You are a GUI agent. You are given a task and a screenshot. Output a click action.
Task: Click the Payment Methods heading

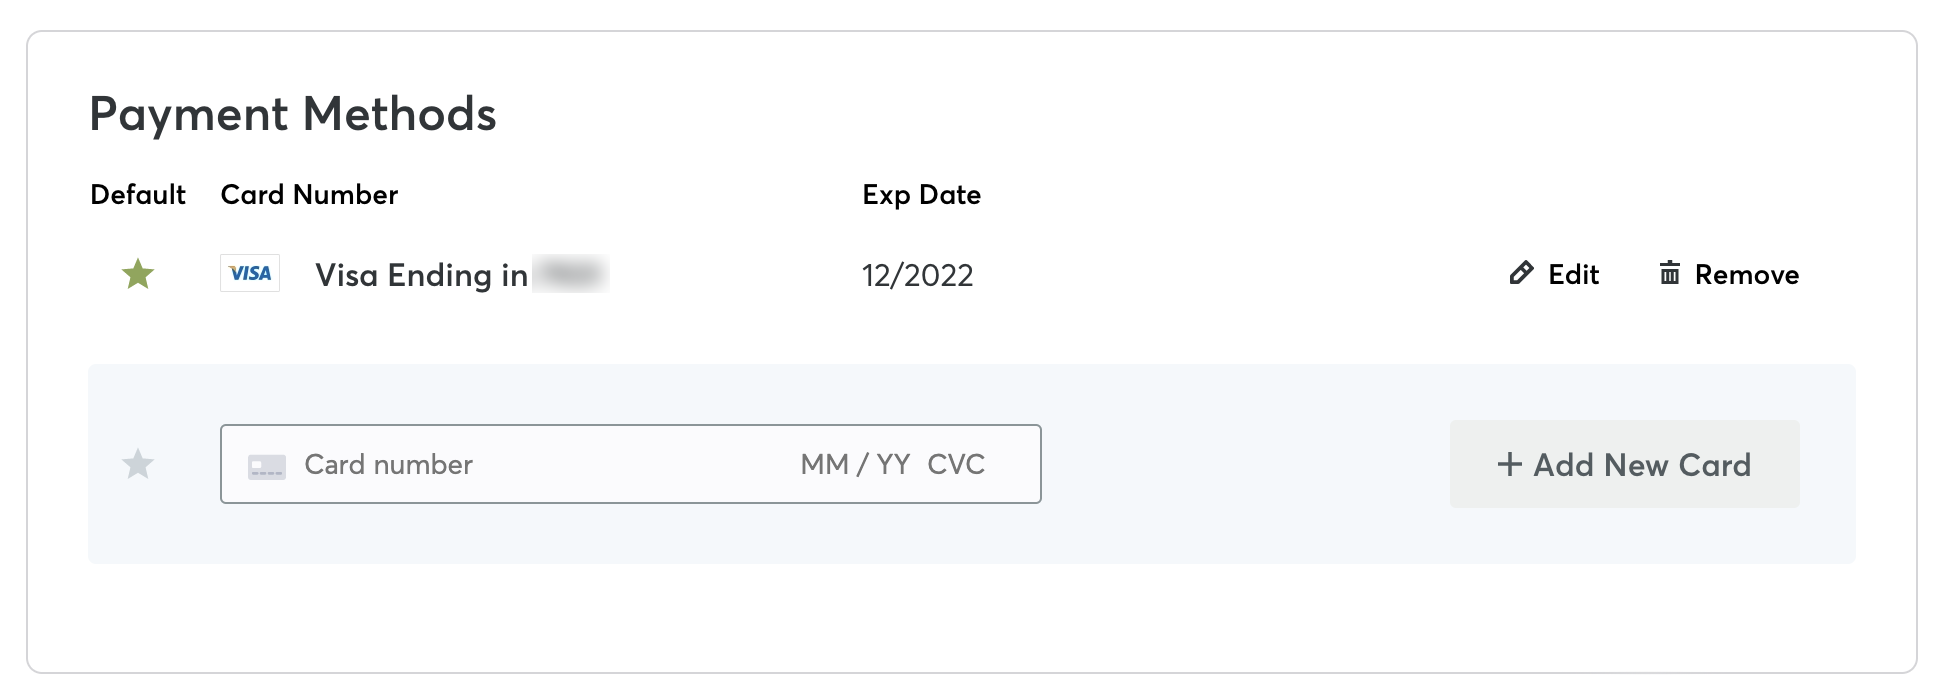(x=293, y=114)
